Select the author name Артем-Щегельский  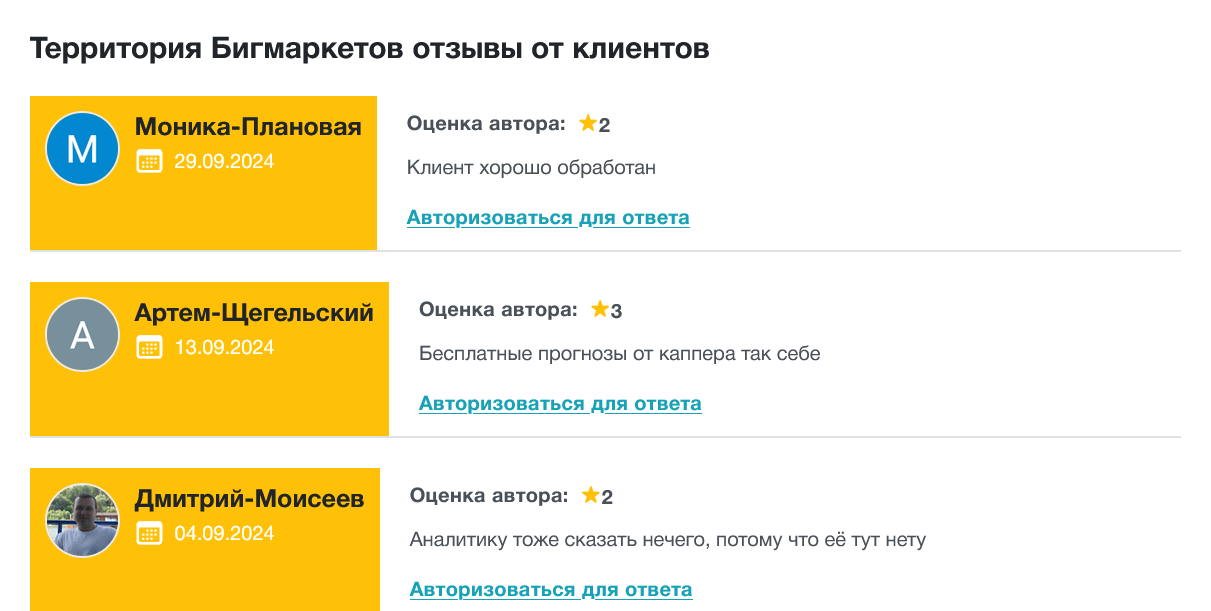254,313
